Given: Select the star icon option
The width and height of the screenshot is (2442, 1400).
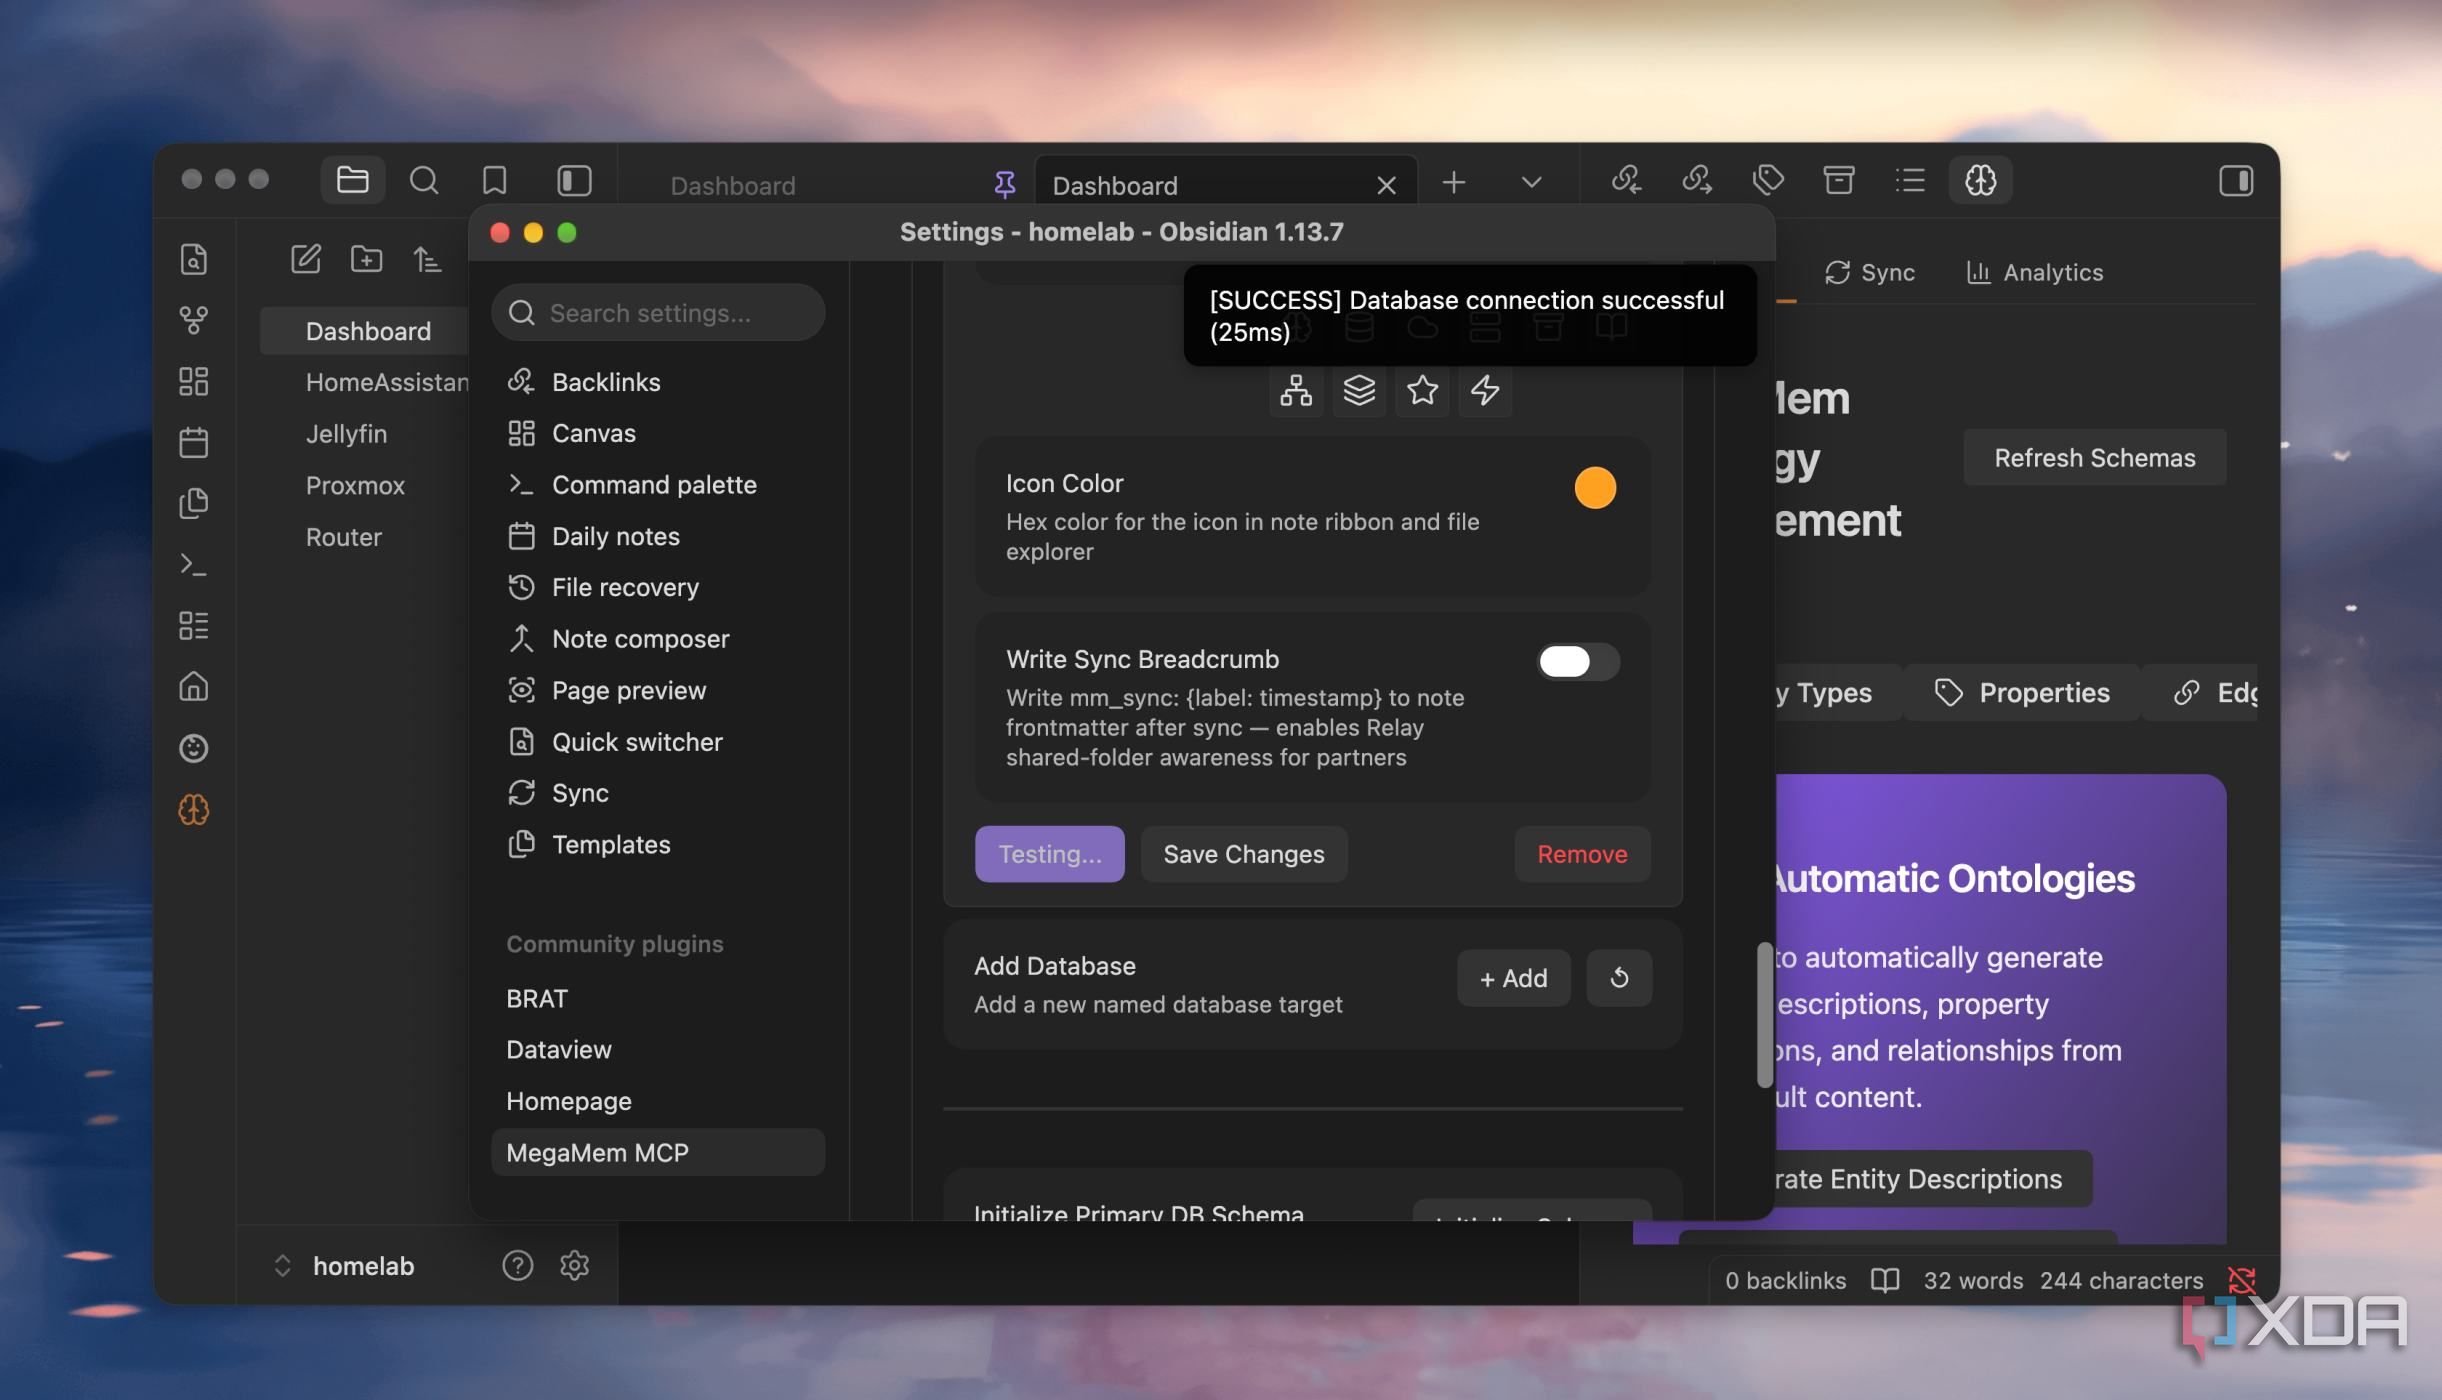Looking at the screenshot, I should click(x=1422, y=390).
